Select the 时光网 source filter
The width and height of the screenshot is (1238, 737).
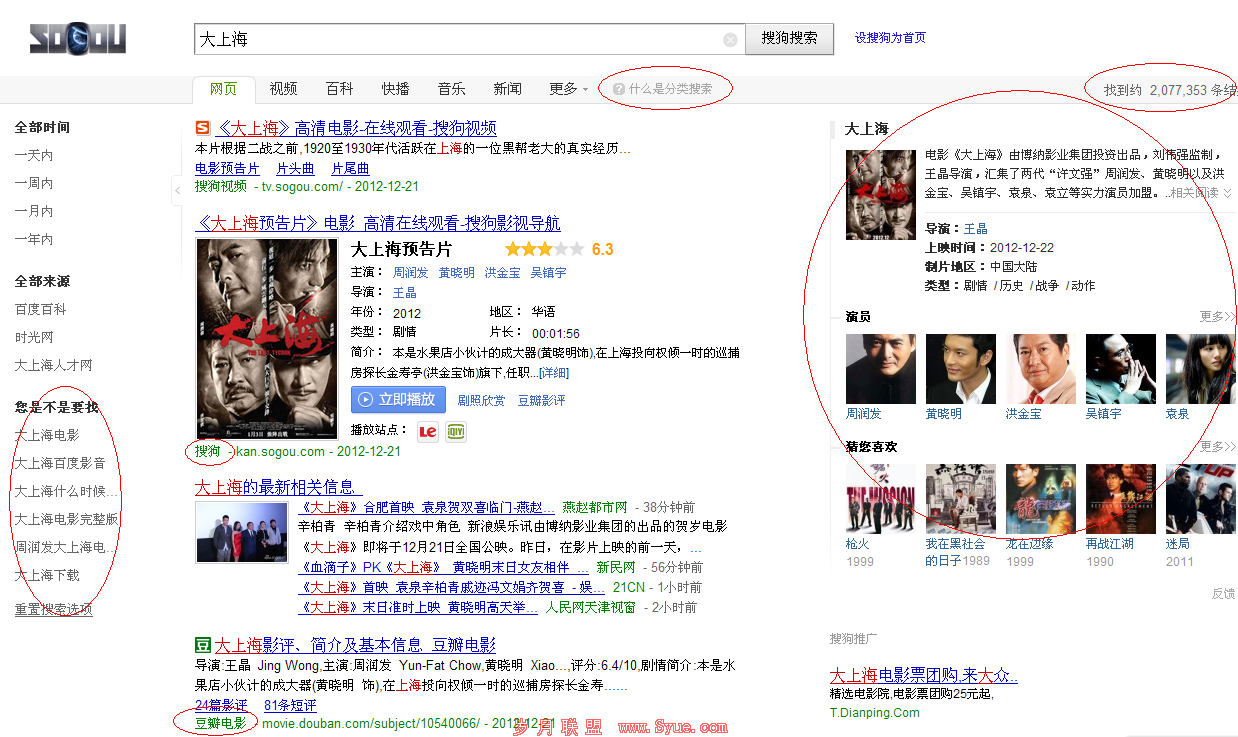34,338
